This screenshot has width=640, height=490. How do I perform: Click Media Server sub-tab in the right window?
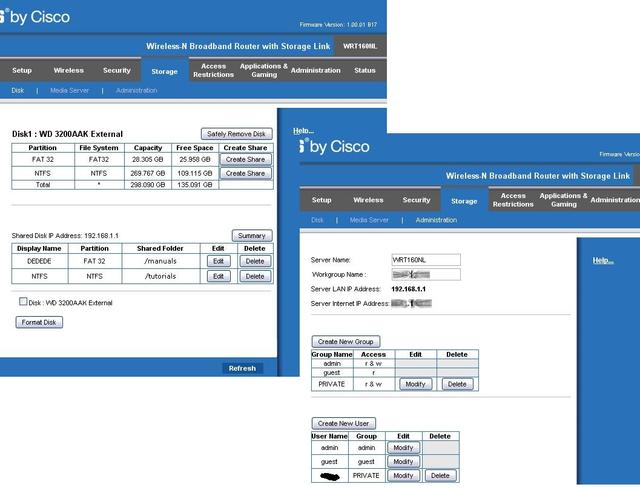pos(369,220)
